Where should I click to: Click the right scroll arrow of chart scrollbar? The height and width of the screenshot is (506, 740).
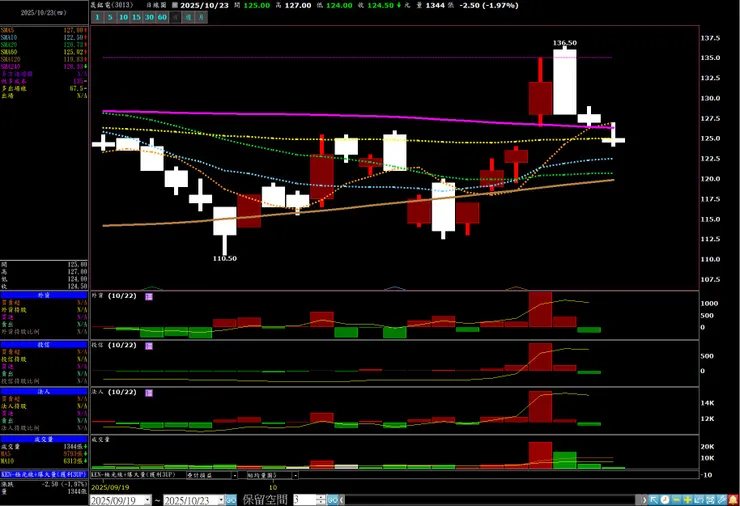(644, 500)
